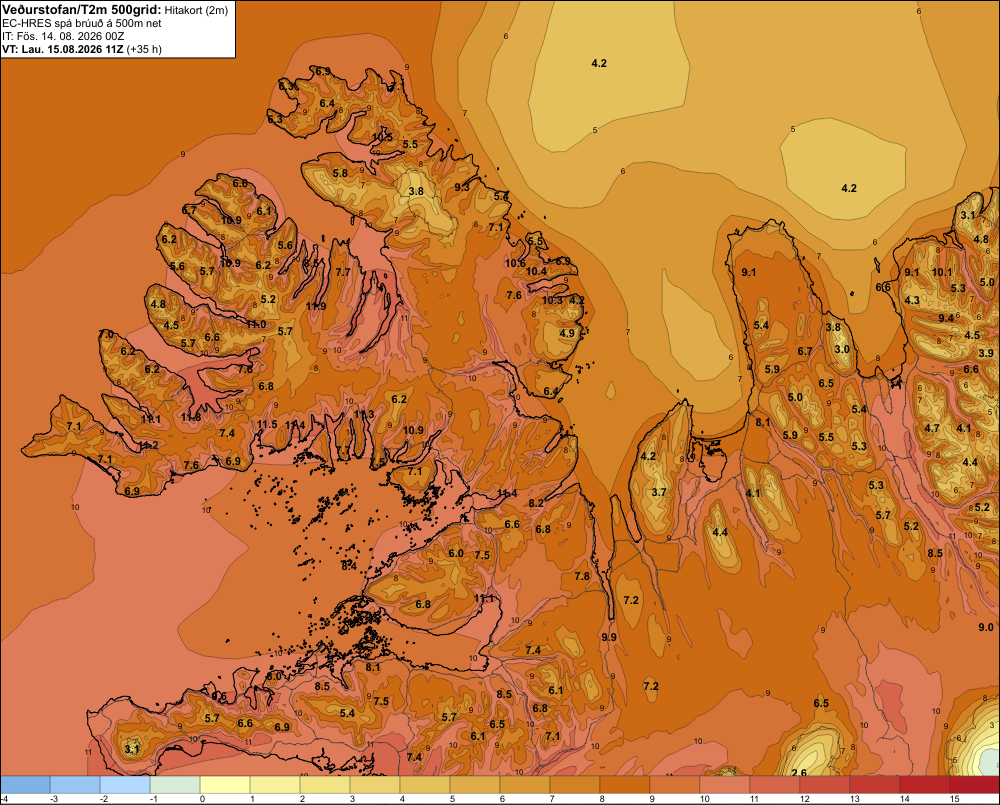The image size is (1000, 805).
Task: Select the 8.4 label among the bay islands
Action: 349,566
